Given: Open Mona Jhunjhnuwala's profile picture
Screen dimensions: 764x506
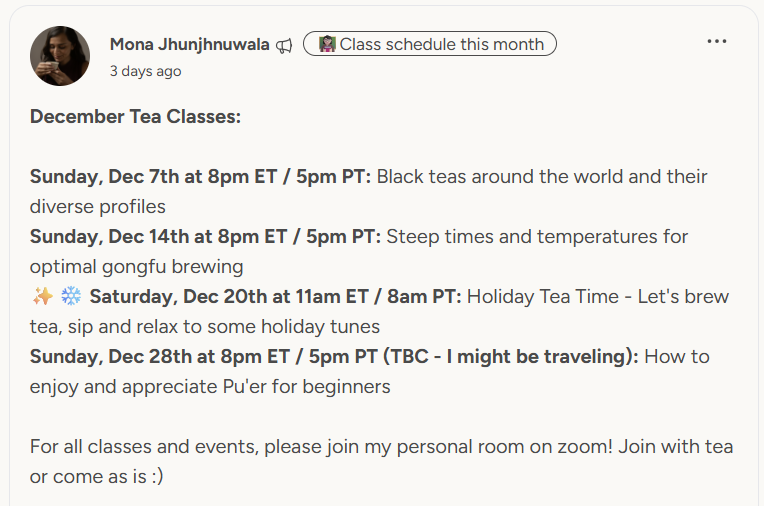Looking at the screenshot, I should click(61, 56).
